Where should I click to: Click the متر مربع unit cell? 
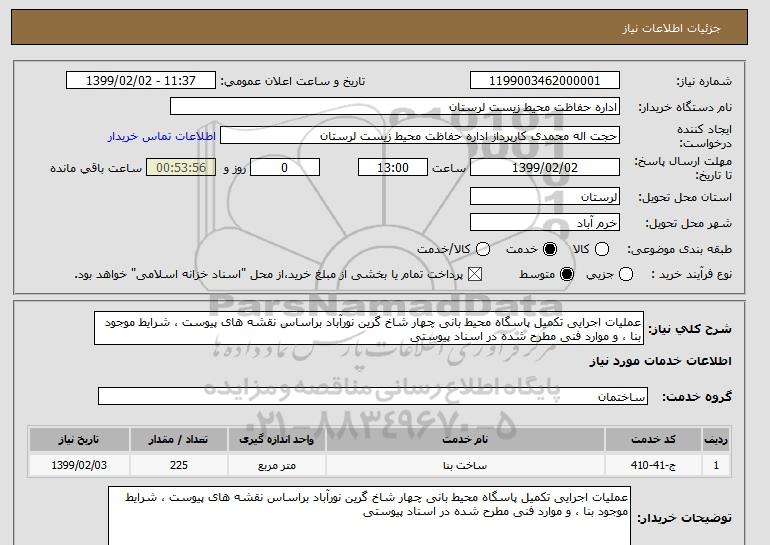click(276, 465)
